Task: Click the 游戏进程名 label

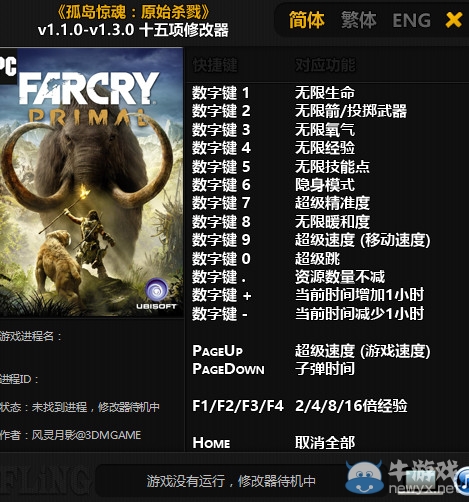Action: (x=31, y=336)
